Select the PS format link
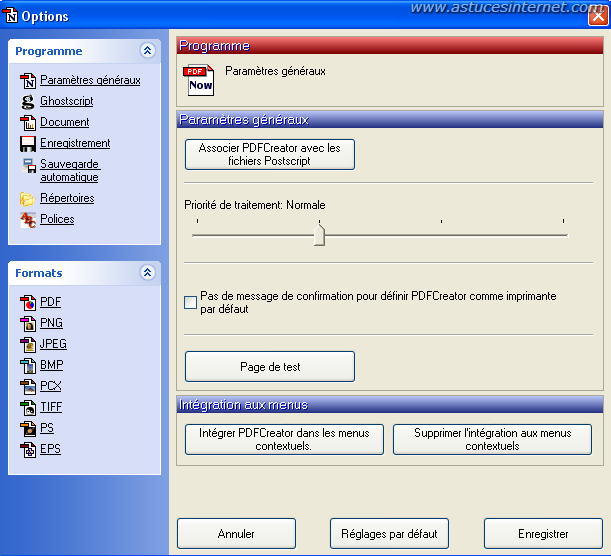611x556 pixels. tap(47, 428)
